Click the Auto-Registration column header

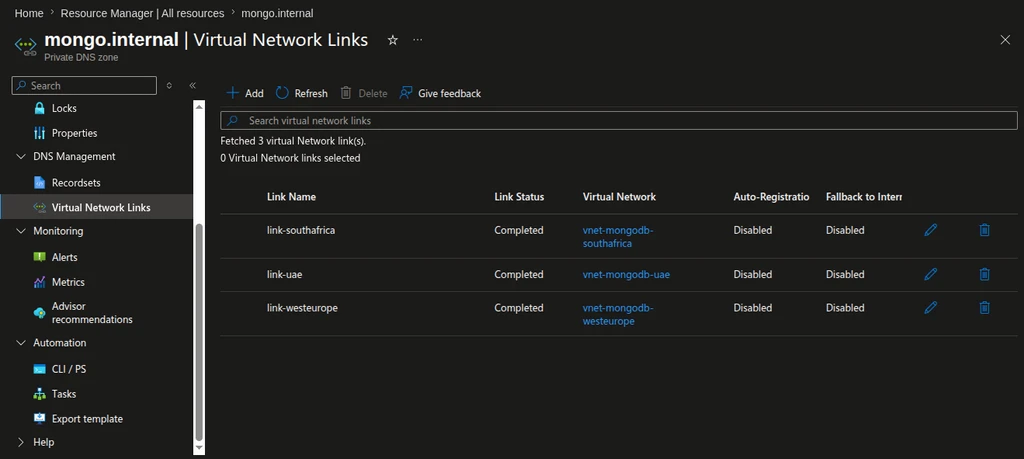point(771,197)
